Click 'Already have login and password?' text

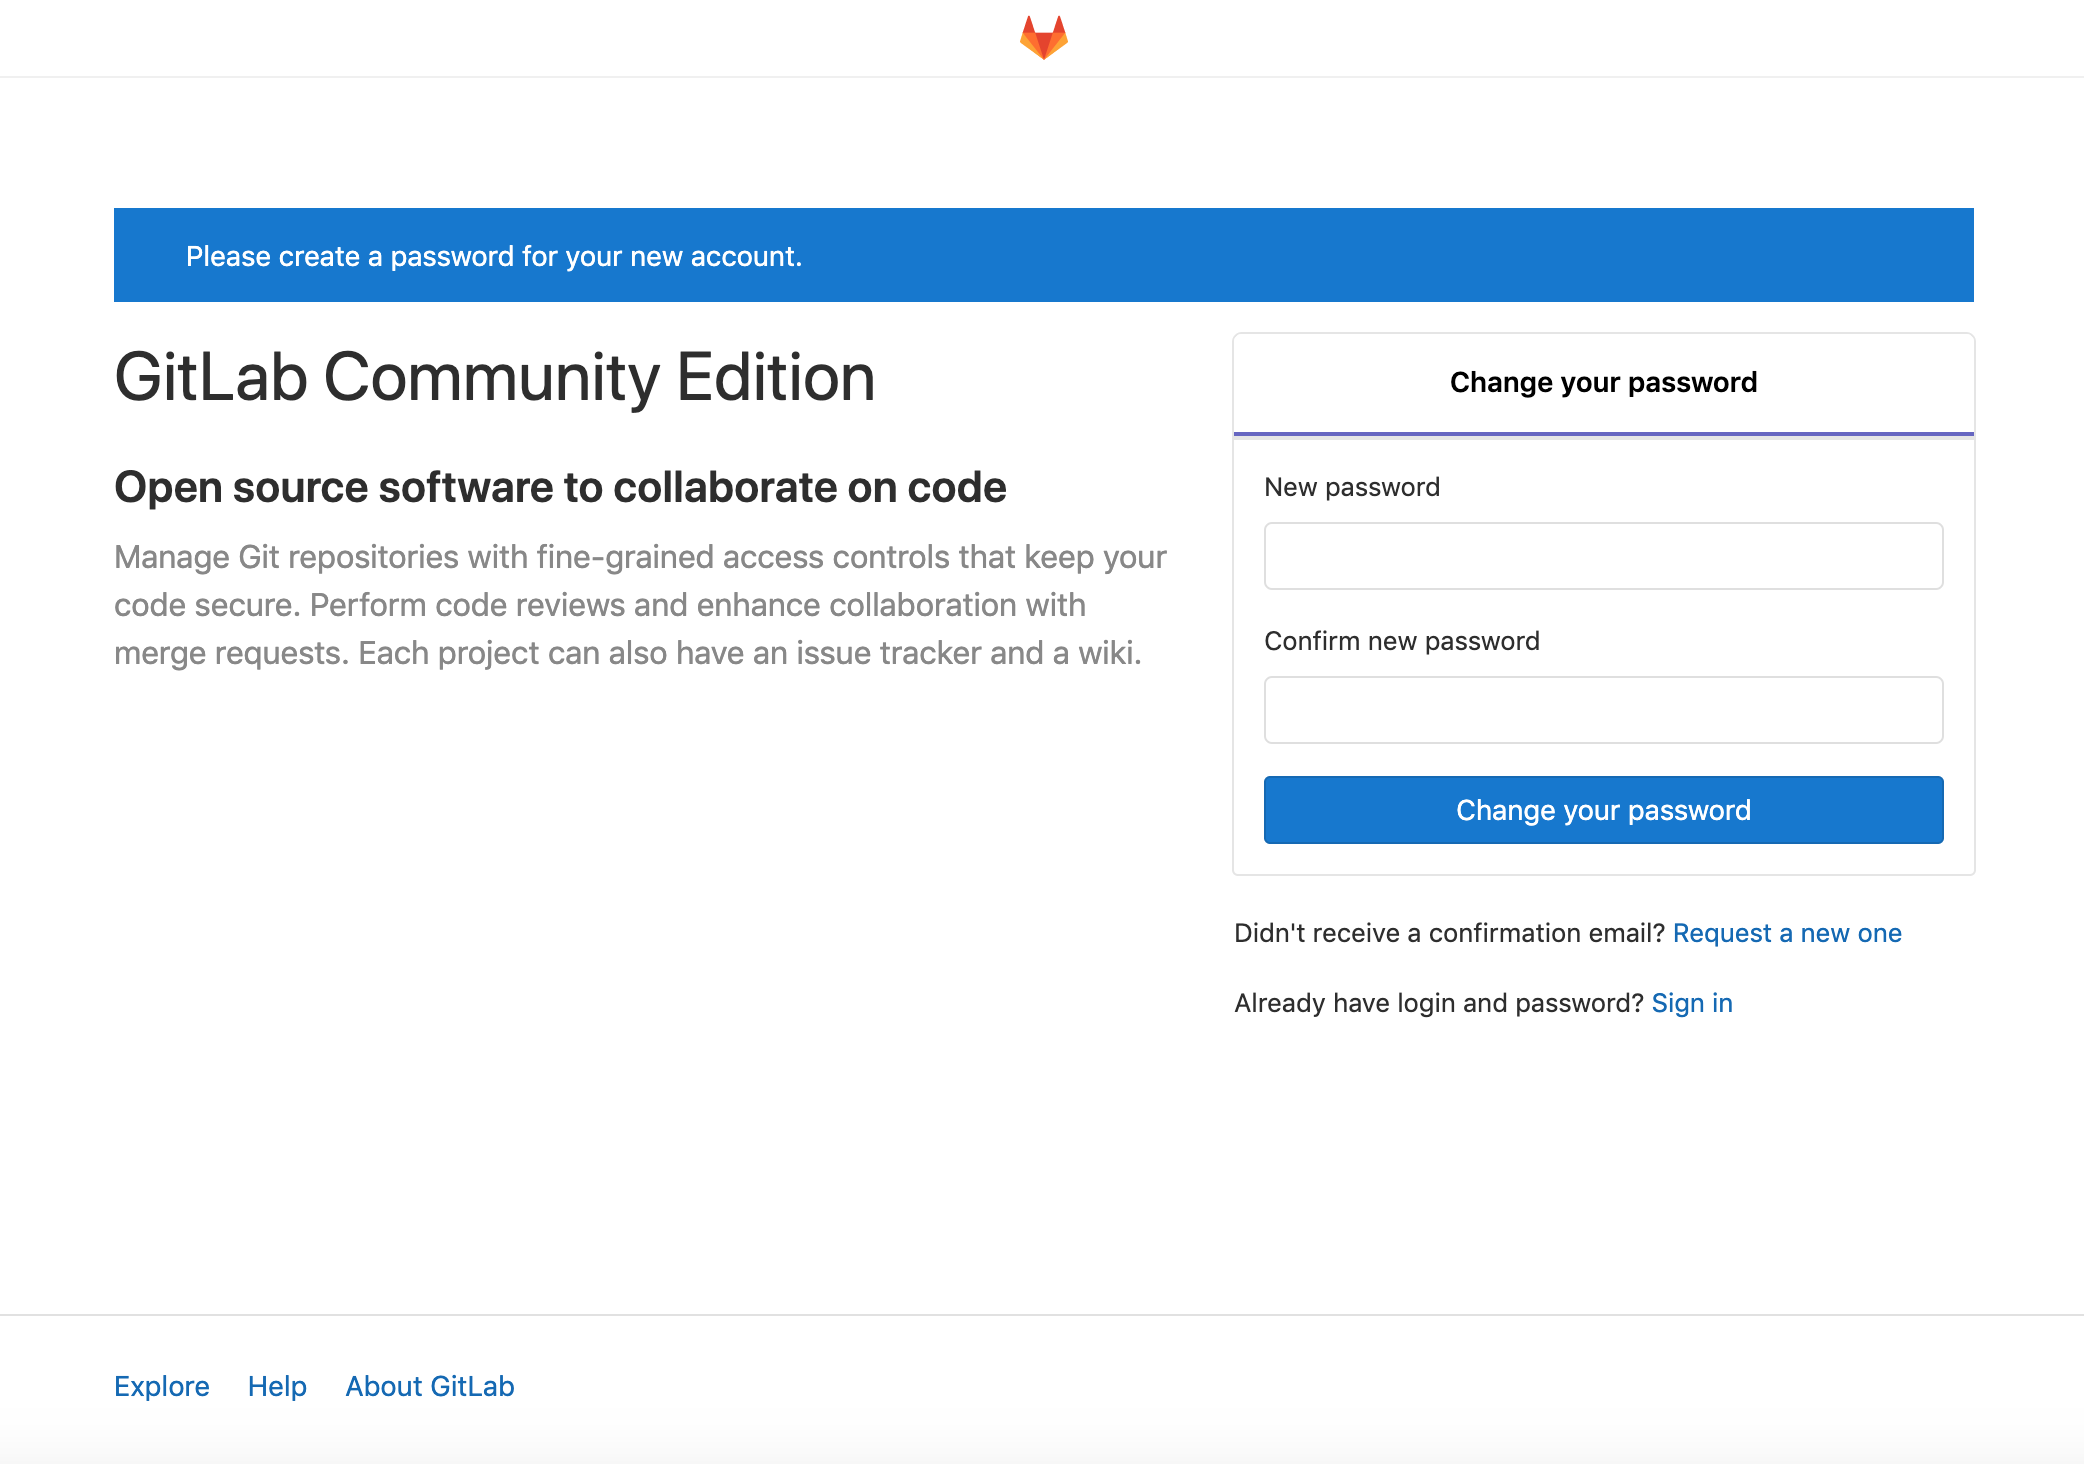point(1439,1003)
